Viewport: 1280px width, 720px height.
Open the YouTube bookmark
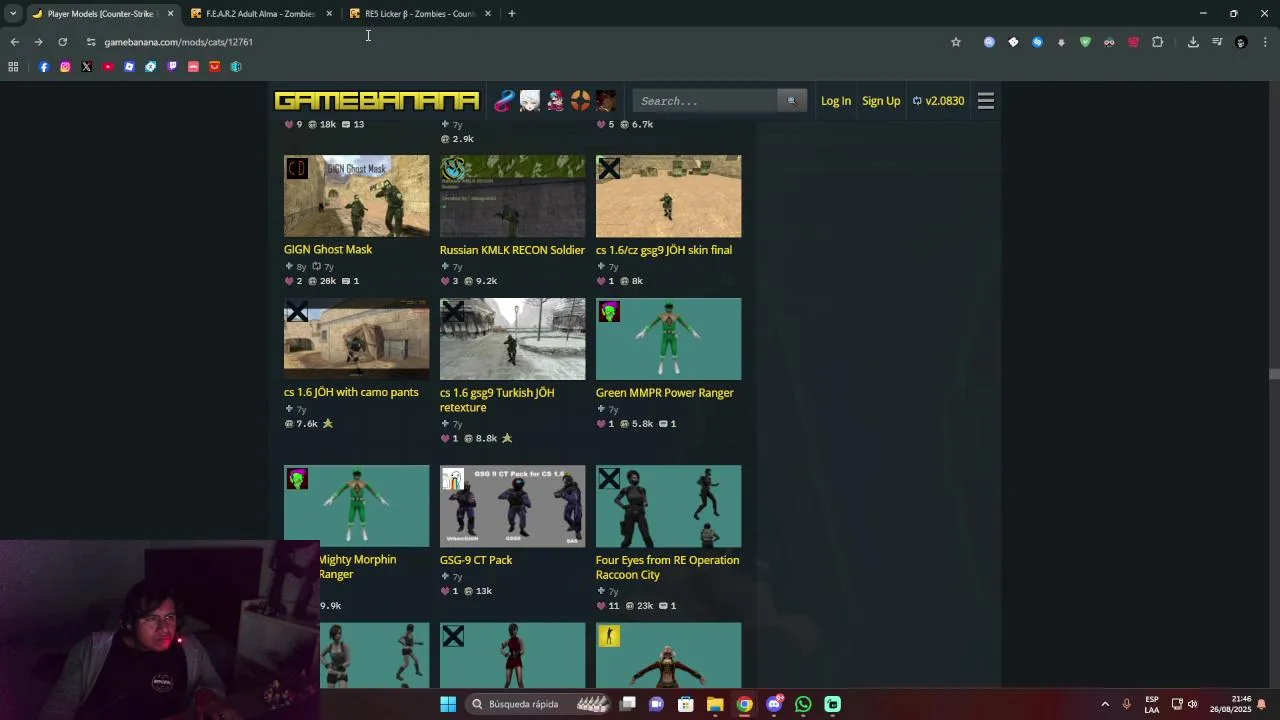click(x=108, y=67)
